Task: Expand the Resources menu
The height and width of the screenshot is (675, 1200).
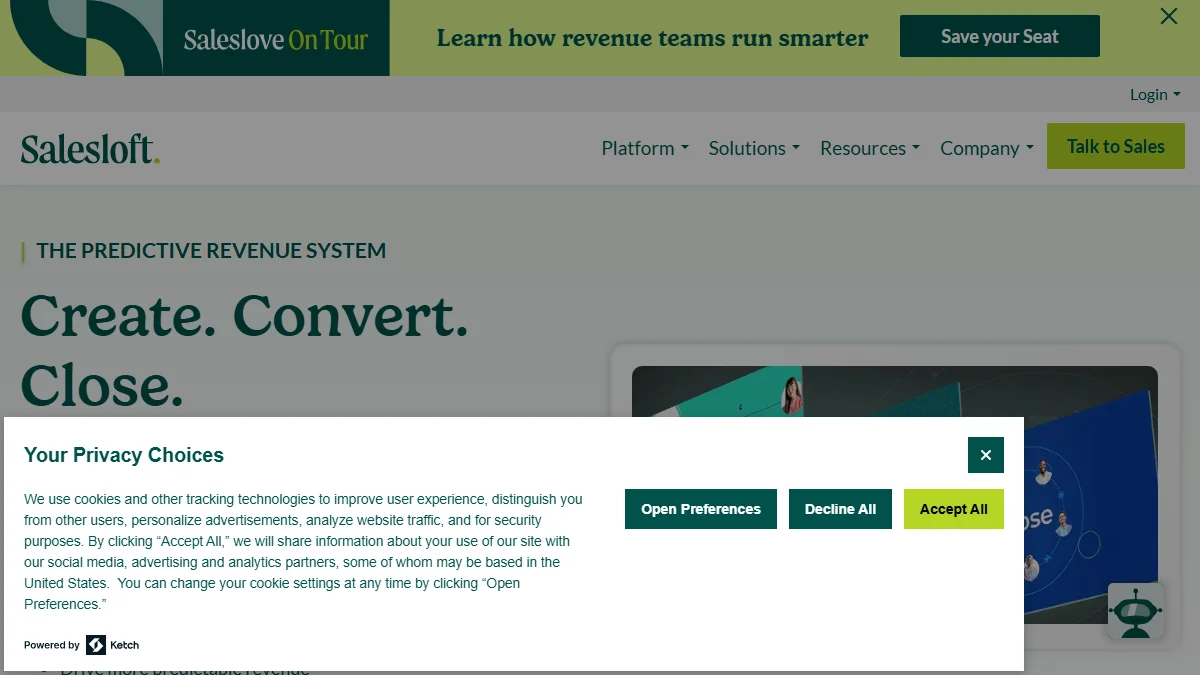Action: point(870,148)
